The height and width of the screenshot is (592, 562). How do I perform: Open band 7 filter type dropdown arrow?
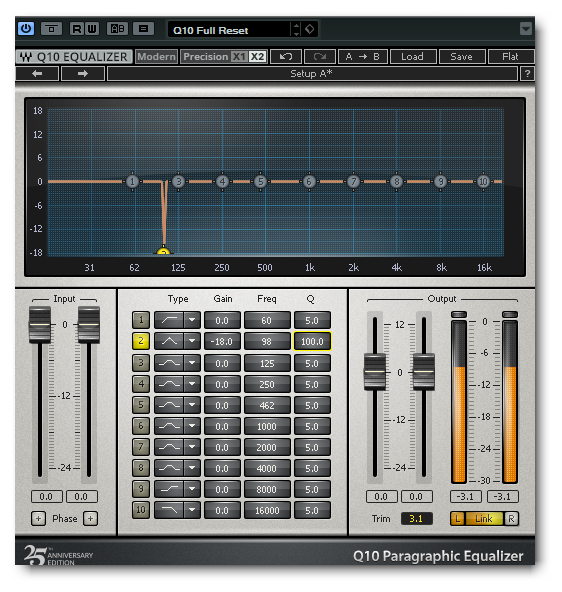click(192, 447)
